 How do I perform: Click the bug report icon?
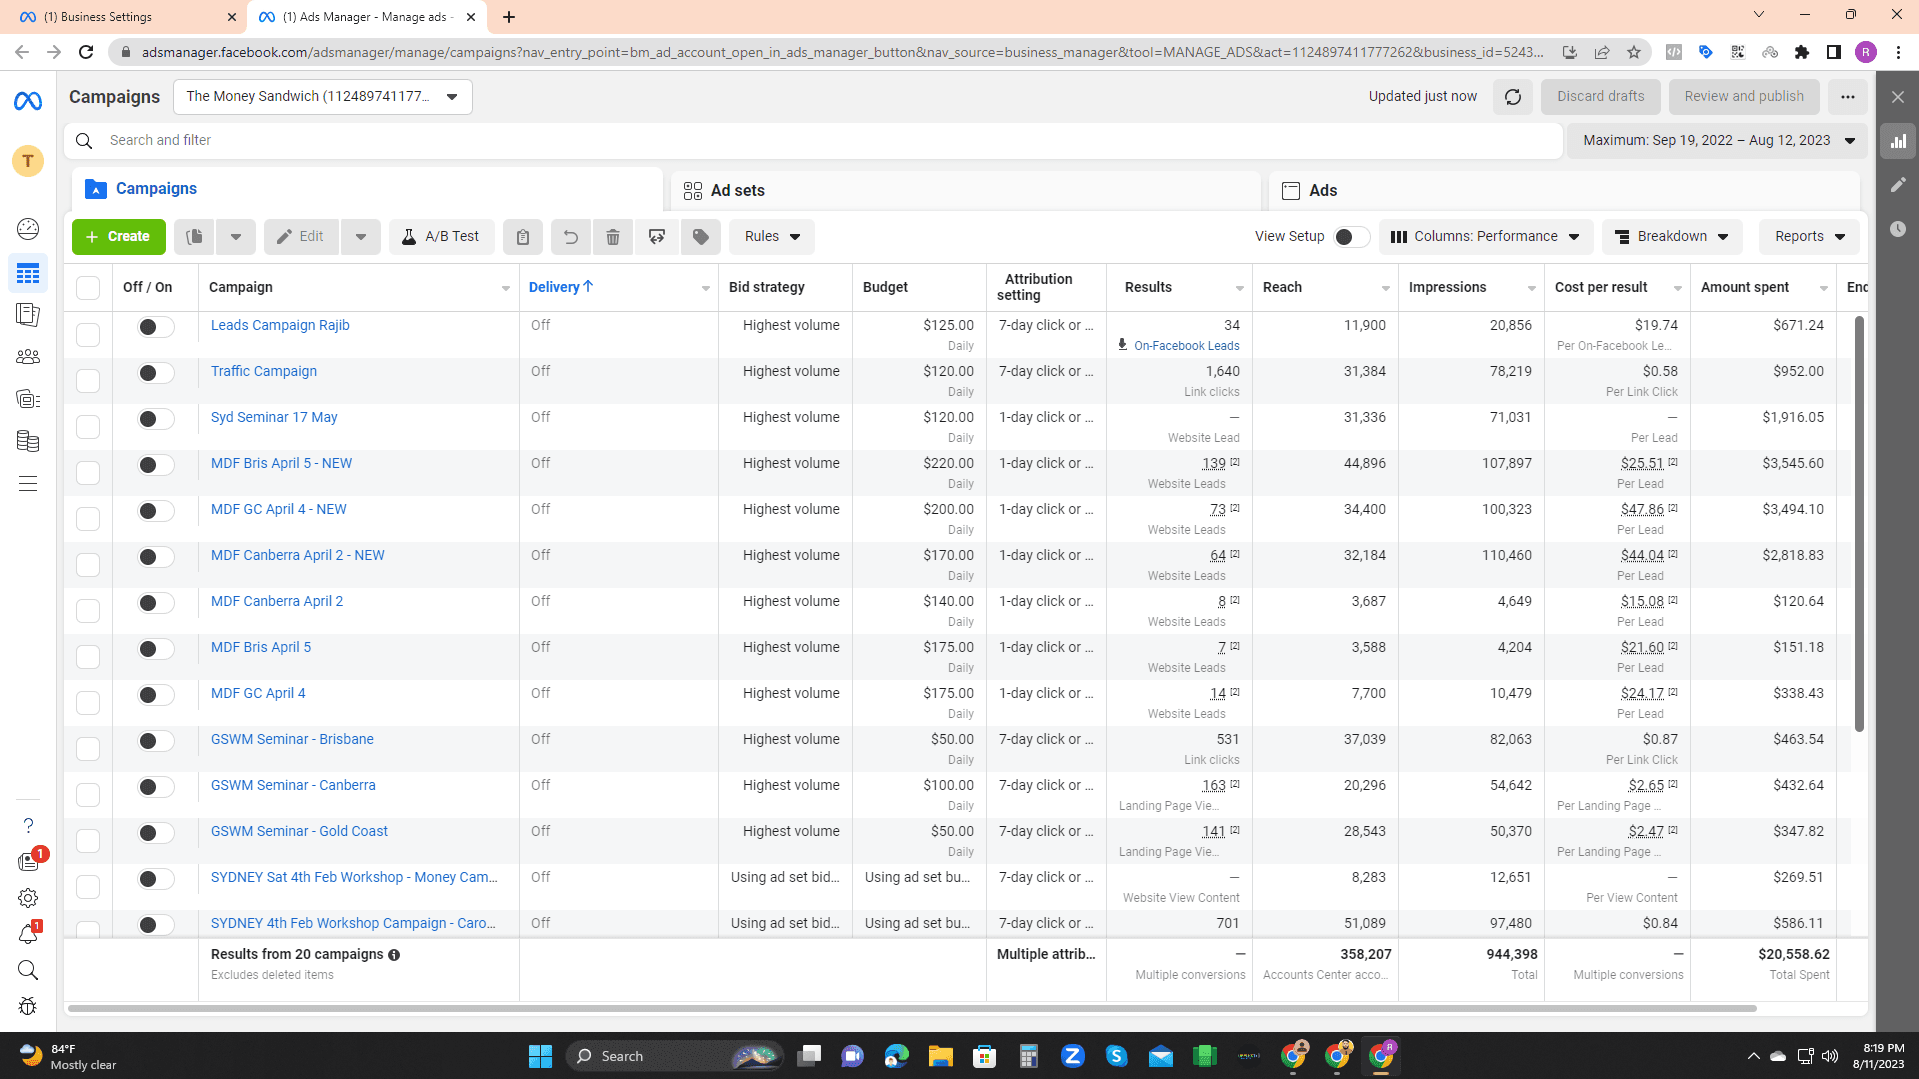coord(28,1006)
